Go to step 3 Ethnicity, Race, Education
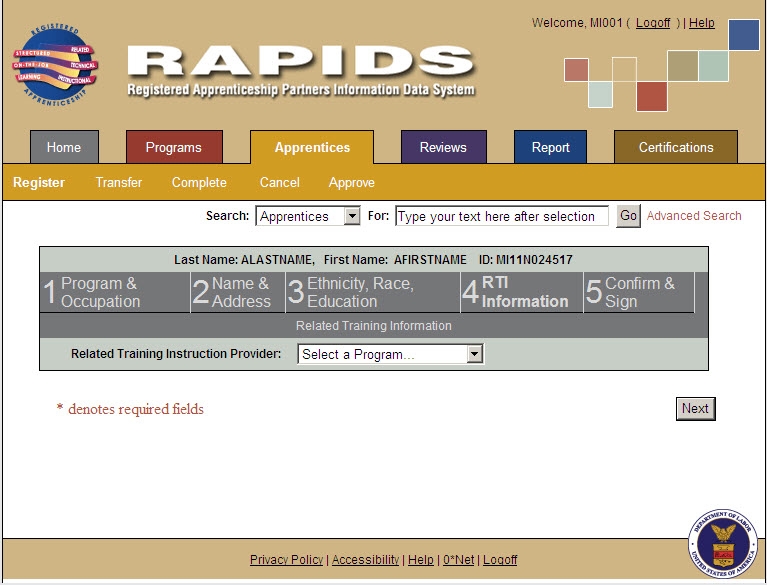Viewport: 767px width, 585px height. (373, 292)
